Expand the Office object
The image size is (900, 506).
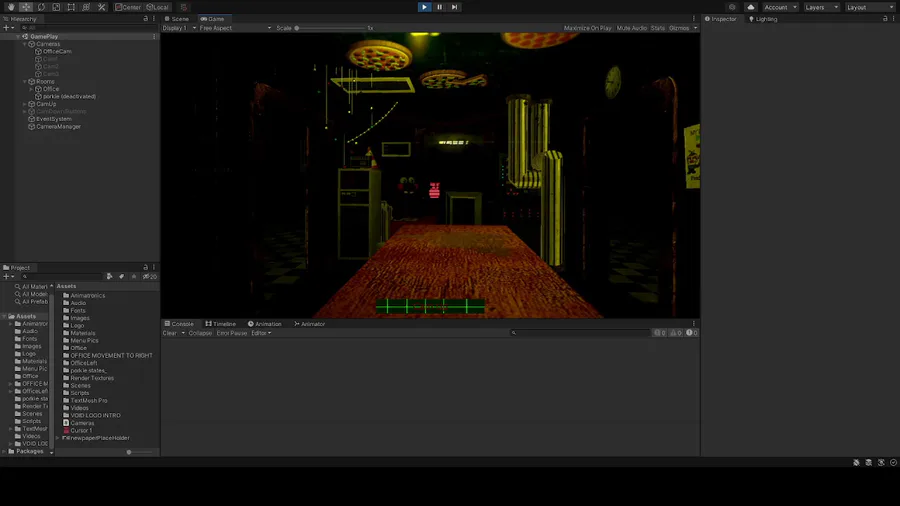[x=32, y=89]
